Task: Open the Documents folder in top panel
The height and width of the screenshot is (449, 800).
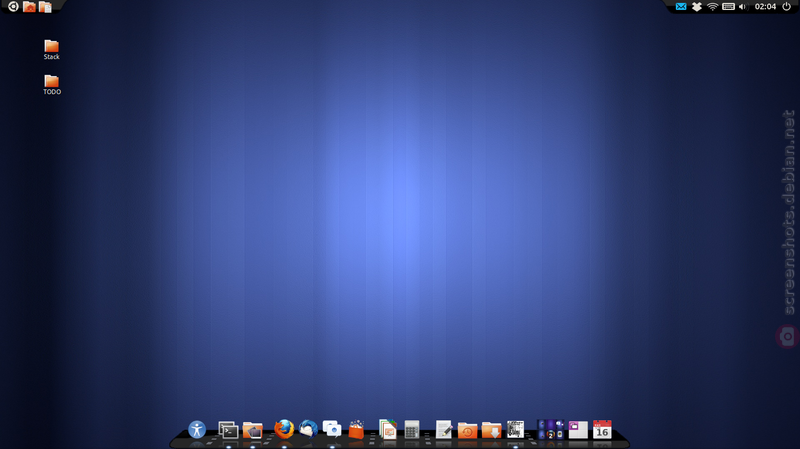Action: [45, 7]
